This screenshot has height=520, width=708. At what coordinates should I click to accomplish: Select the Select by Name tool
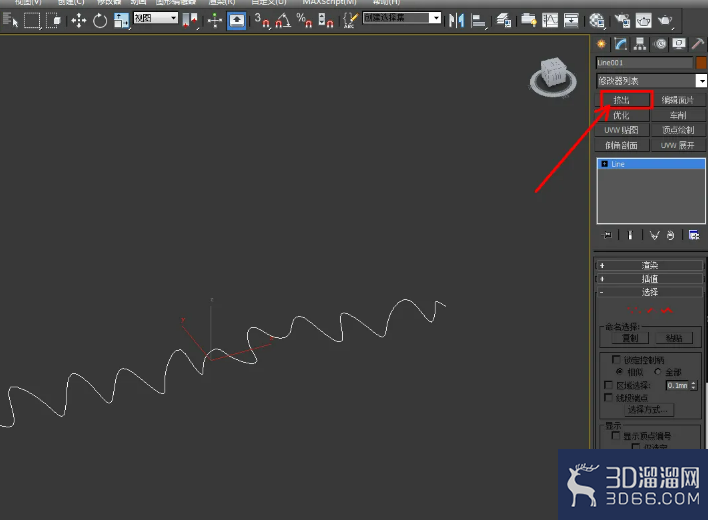[x=10, y=20]
